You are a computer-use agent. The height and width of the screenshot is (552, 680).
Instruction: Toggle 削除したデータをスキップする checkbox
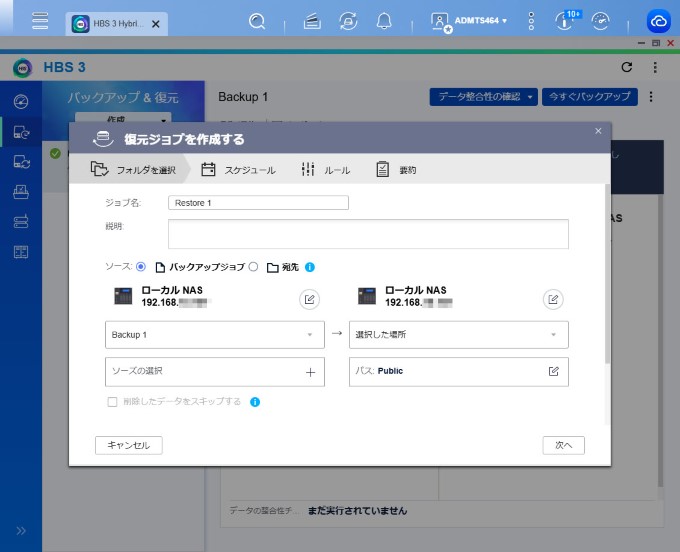pyautogui.click(x=112, y=402)
